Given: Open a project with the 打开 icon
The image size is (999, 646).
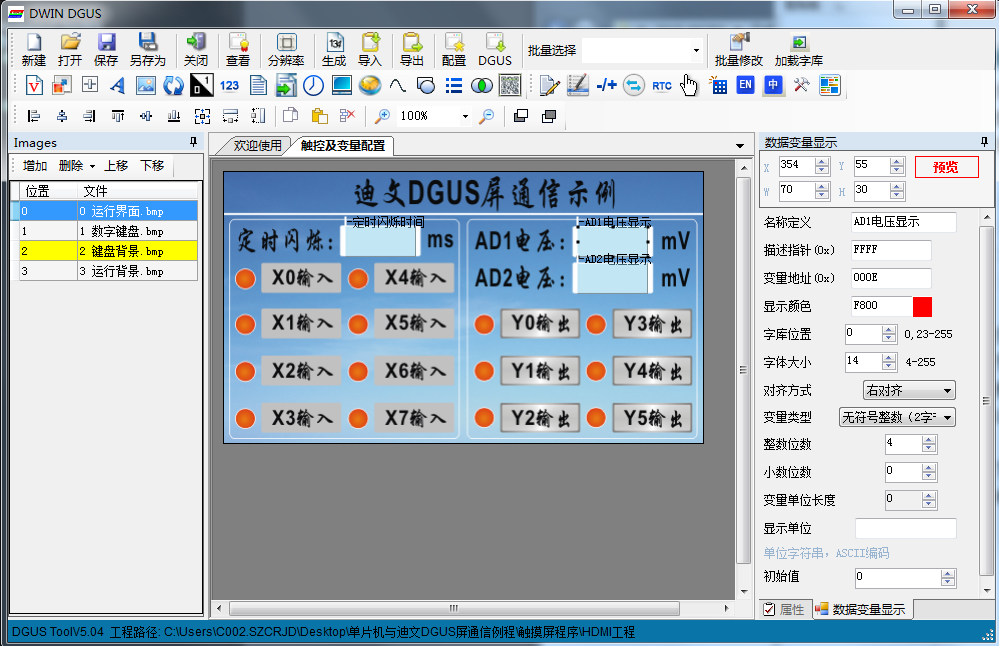Looking at the screenshot, I should click(70, 49).
